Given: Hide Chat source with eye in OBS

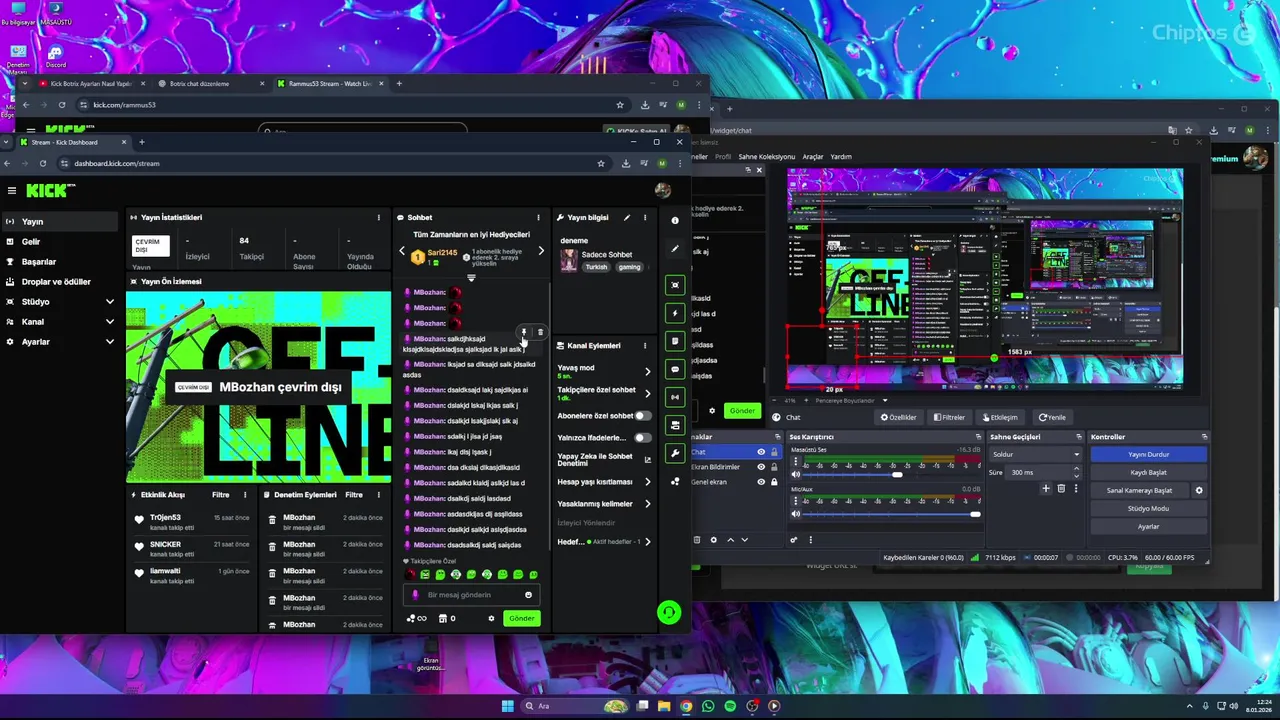Looking at the screenshot, I should 761,452.
